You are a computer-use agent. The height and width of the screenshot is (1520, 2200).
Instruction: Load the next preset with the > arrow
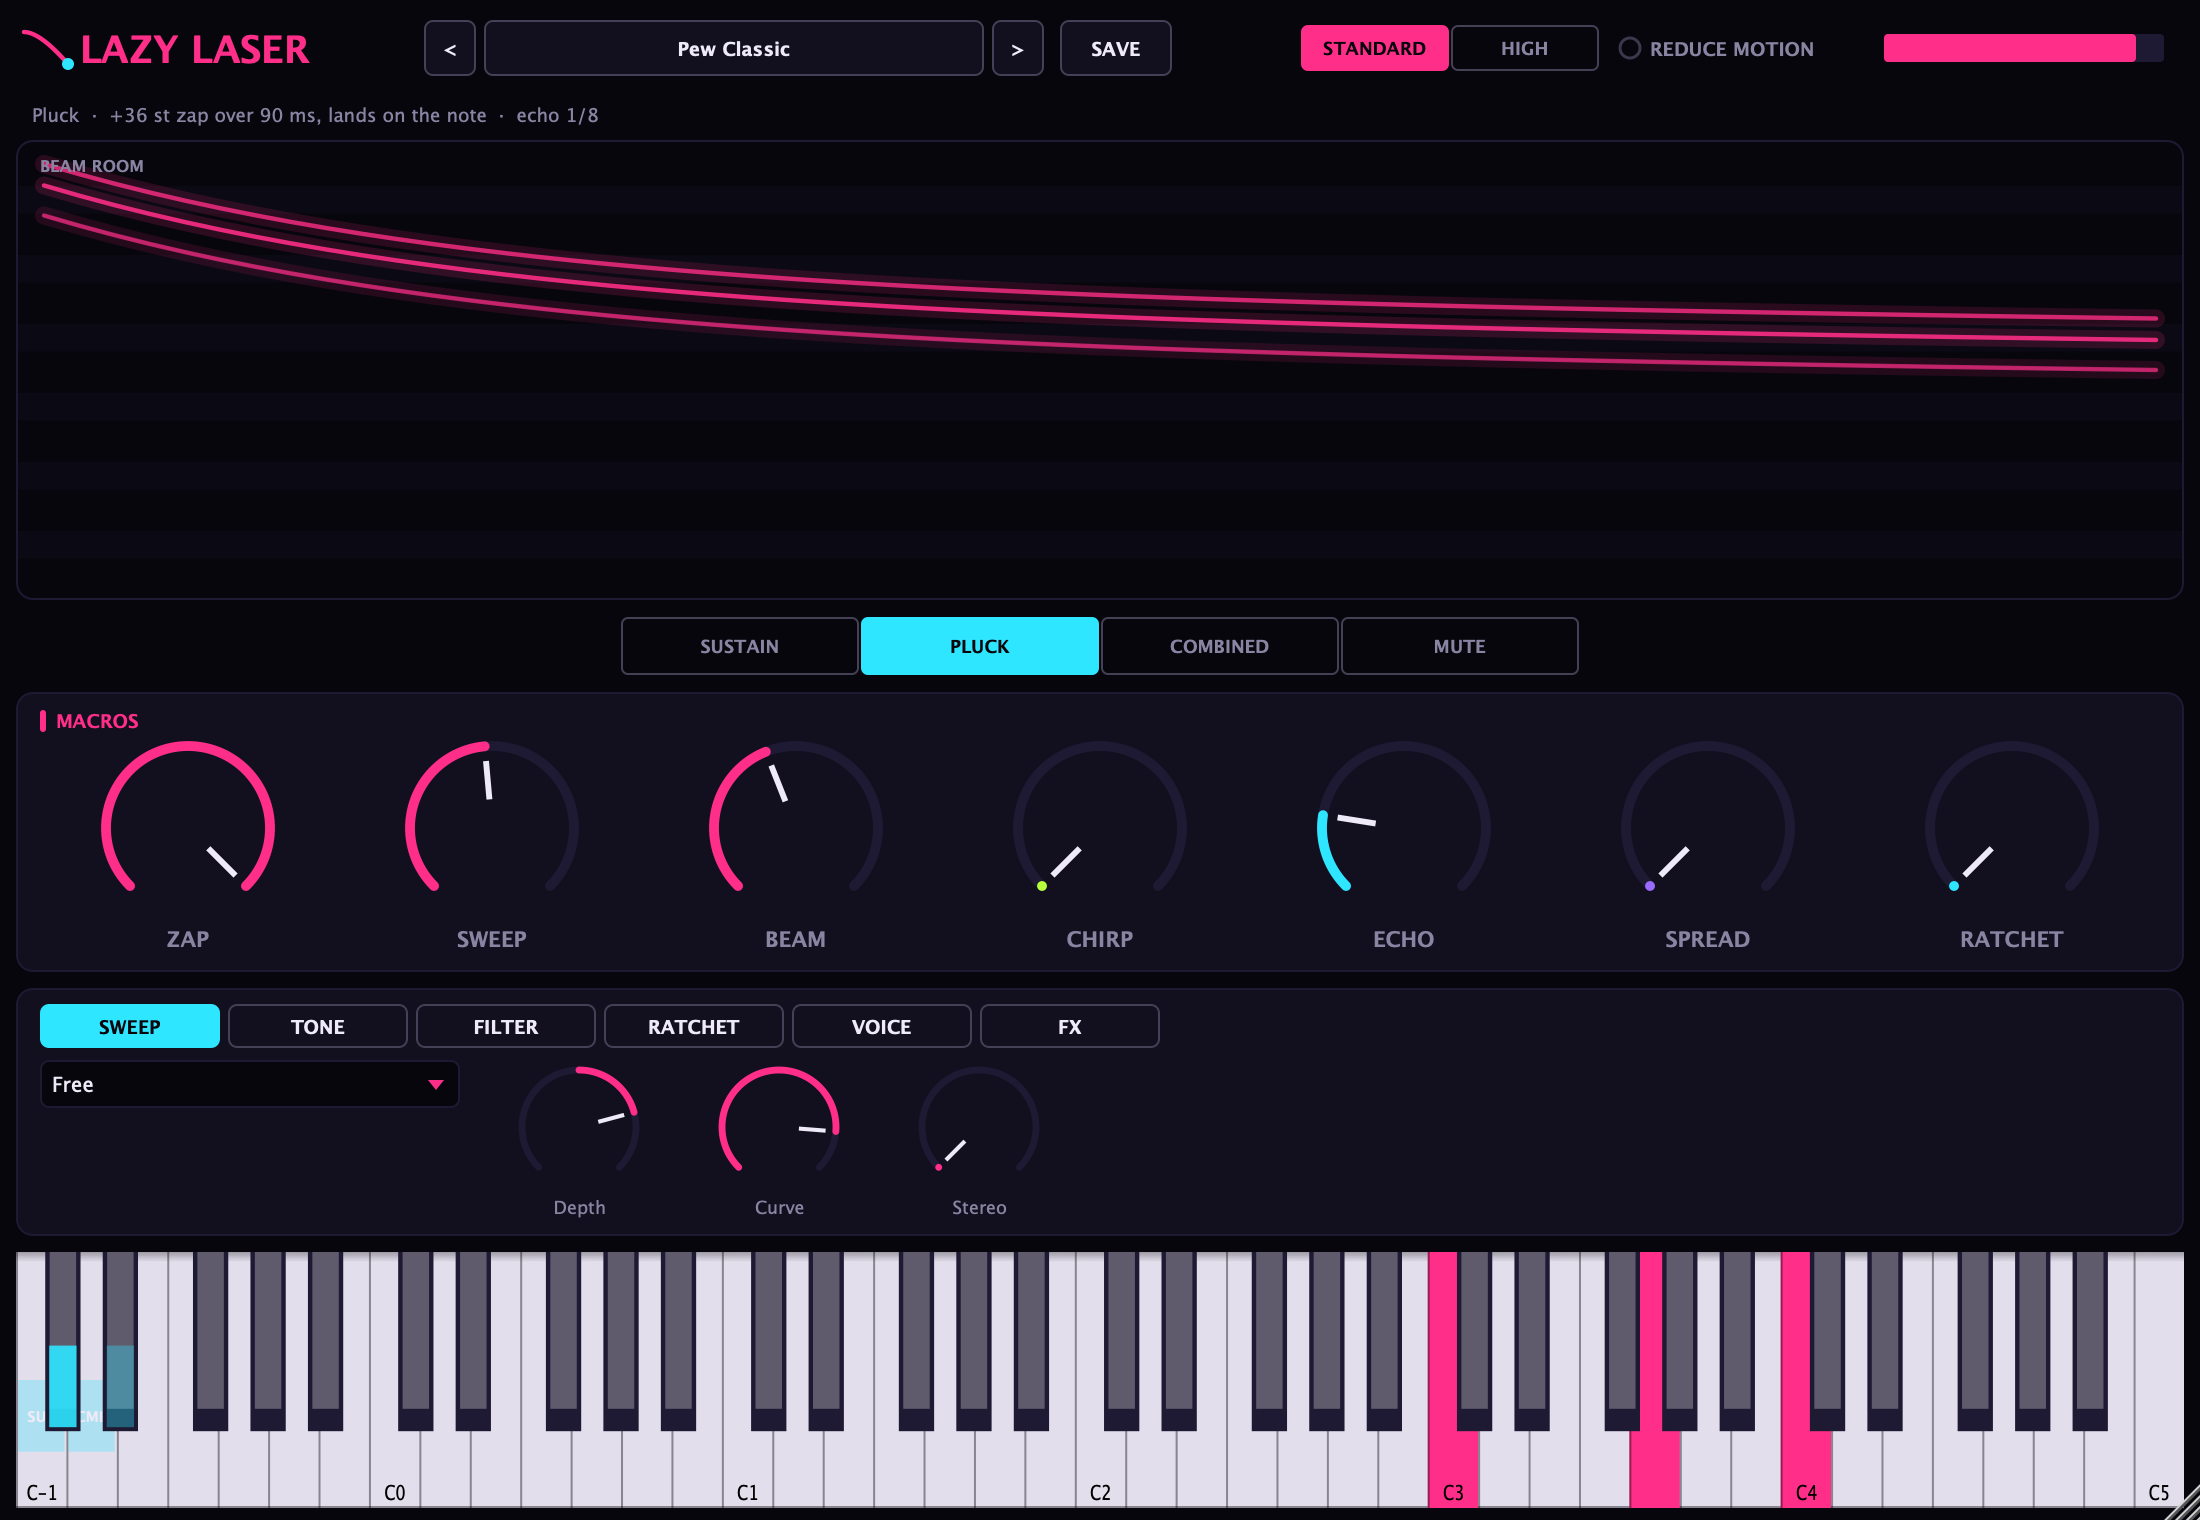click(1017, 48)
